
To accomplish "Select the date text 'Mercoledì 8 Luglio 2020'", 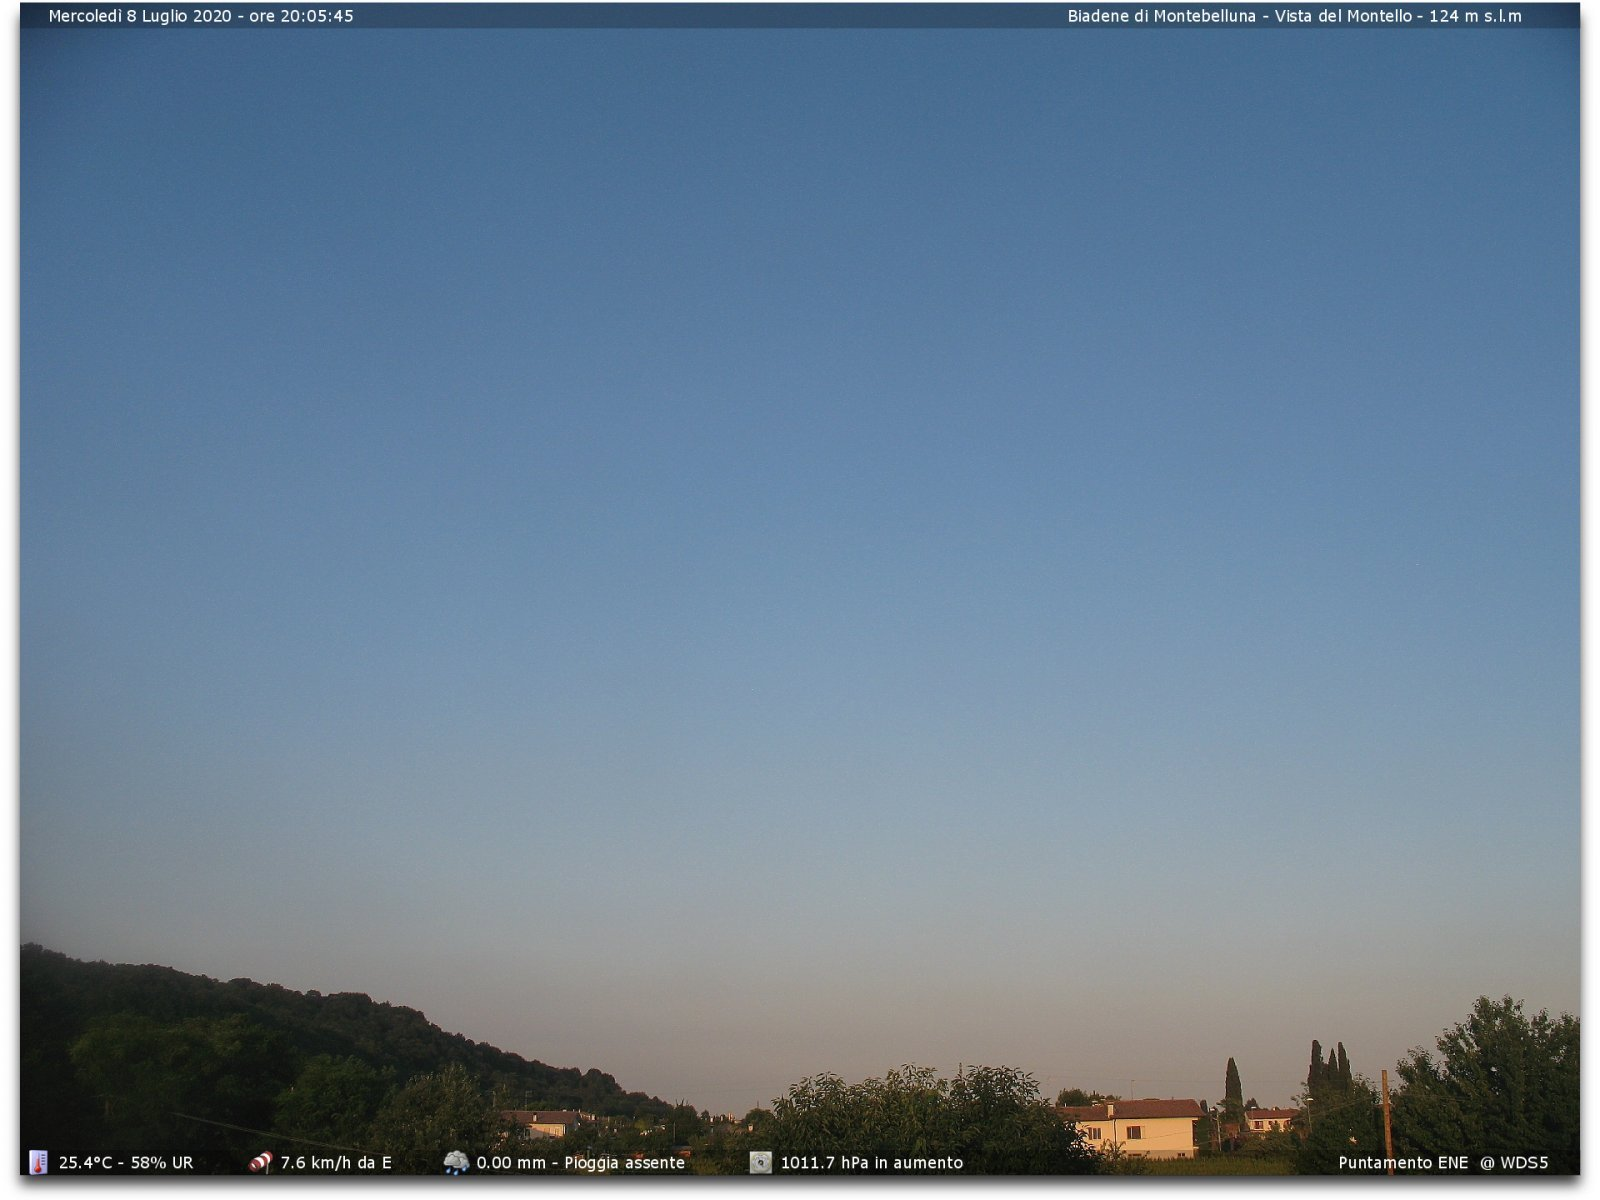I will pyautogui.click(x=140, y=16).
